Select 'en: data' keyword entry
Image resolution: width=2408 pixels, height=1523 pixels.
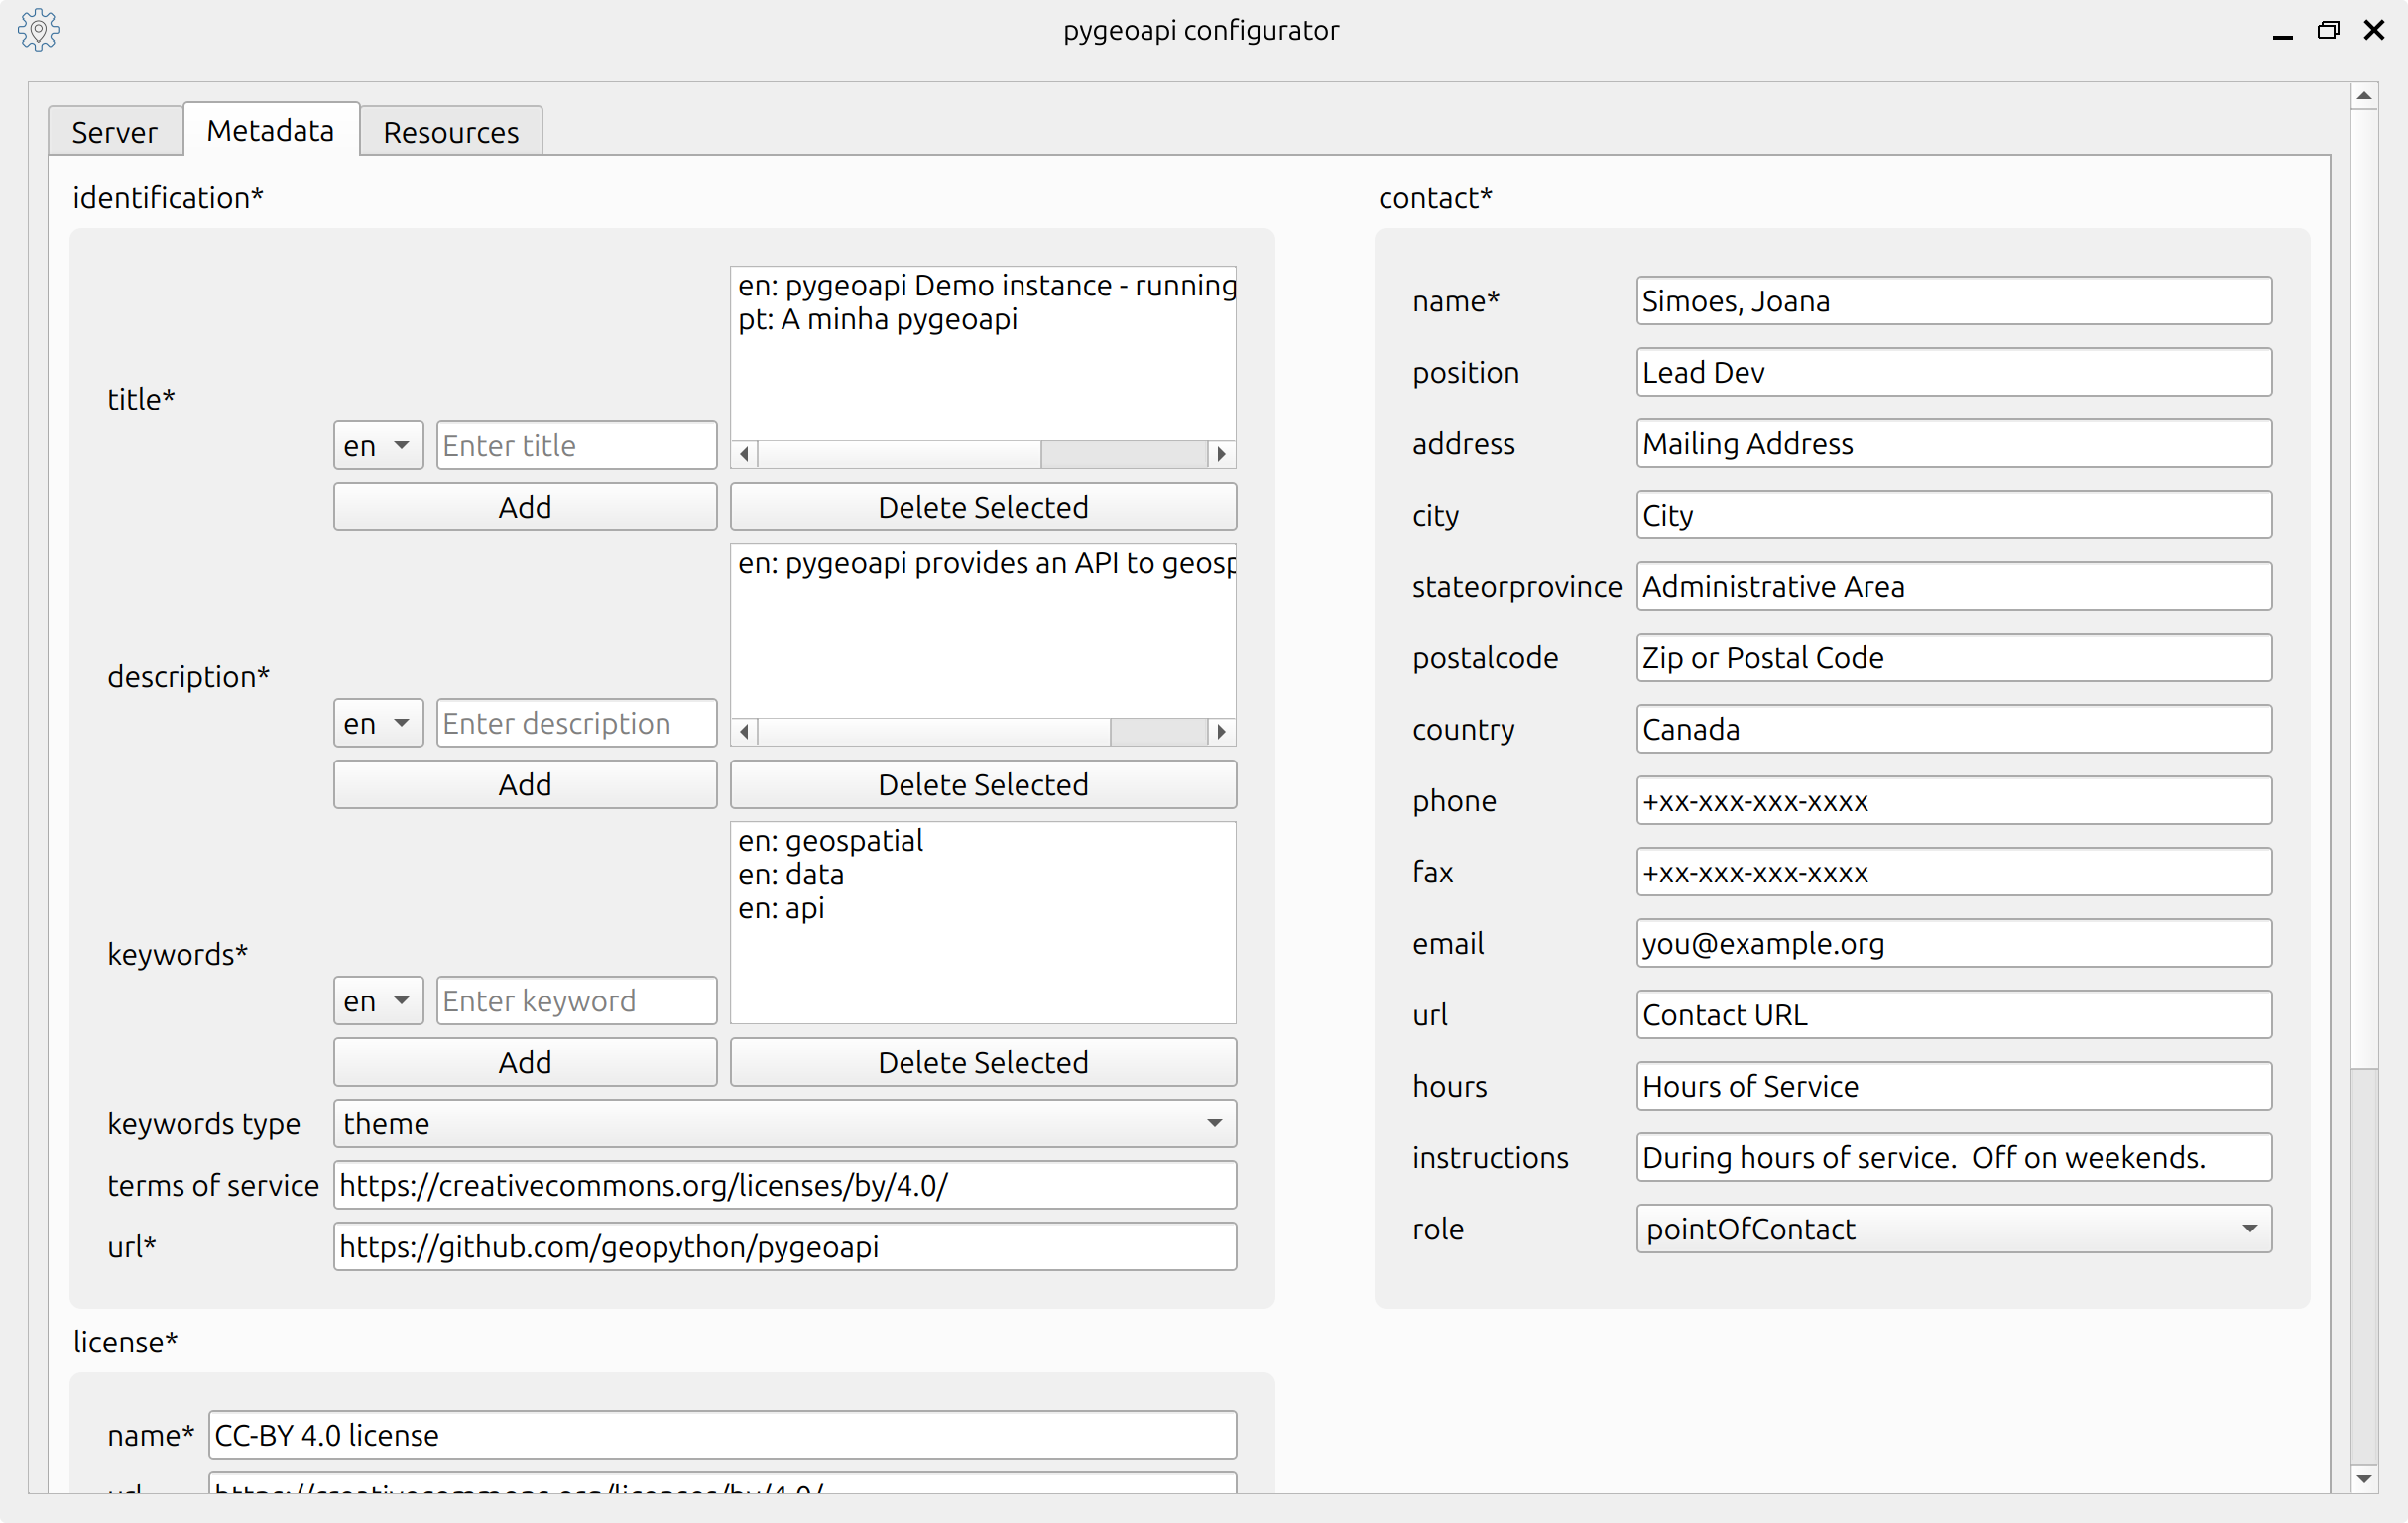tap(791, 875)
